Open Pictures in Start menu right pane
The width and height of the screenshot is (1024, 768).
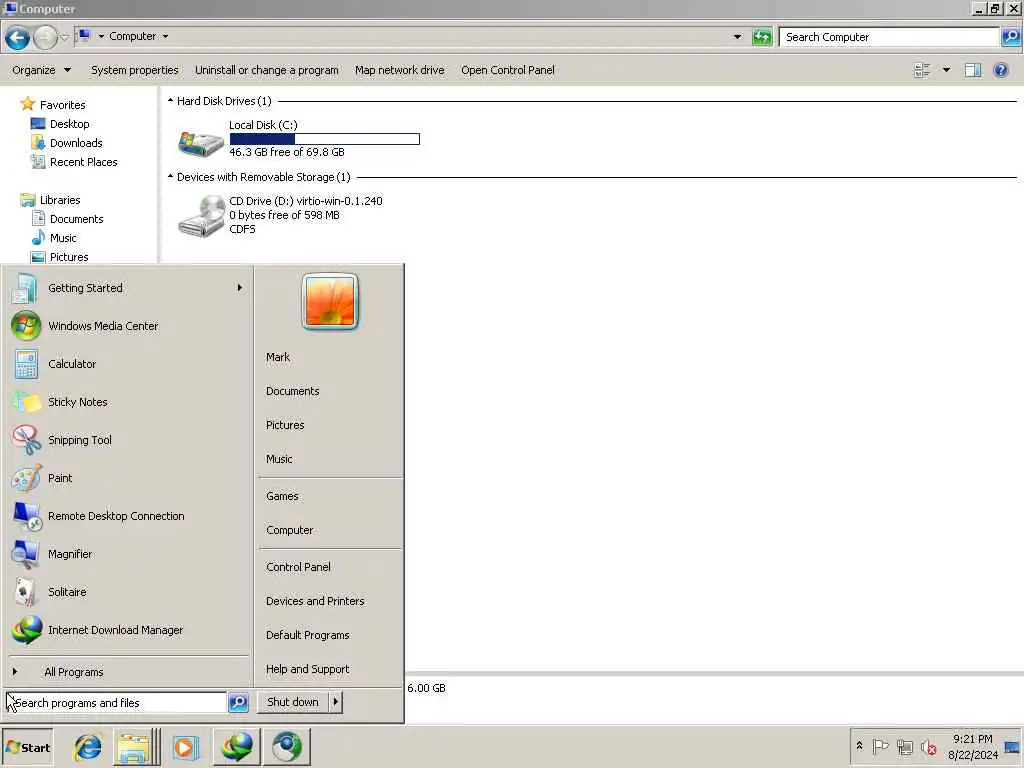(x=285, y=425)
